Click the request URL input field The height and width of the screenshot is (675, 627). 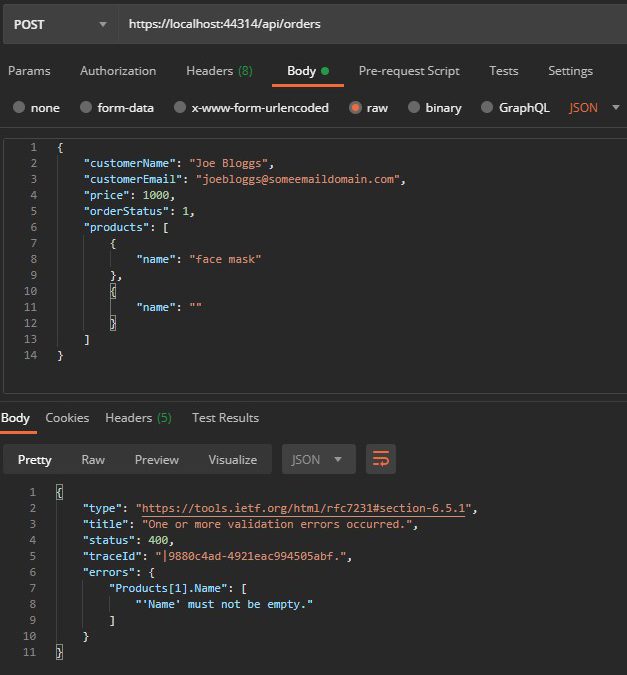(x=370, y=23)
